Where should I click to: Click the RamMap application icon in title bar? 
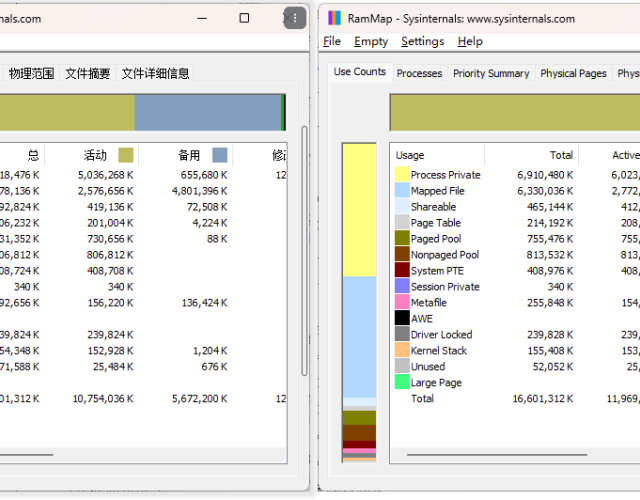point(334,18)
